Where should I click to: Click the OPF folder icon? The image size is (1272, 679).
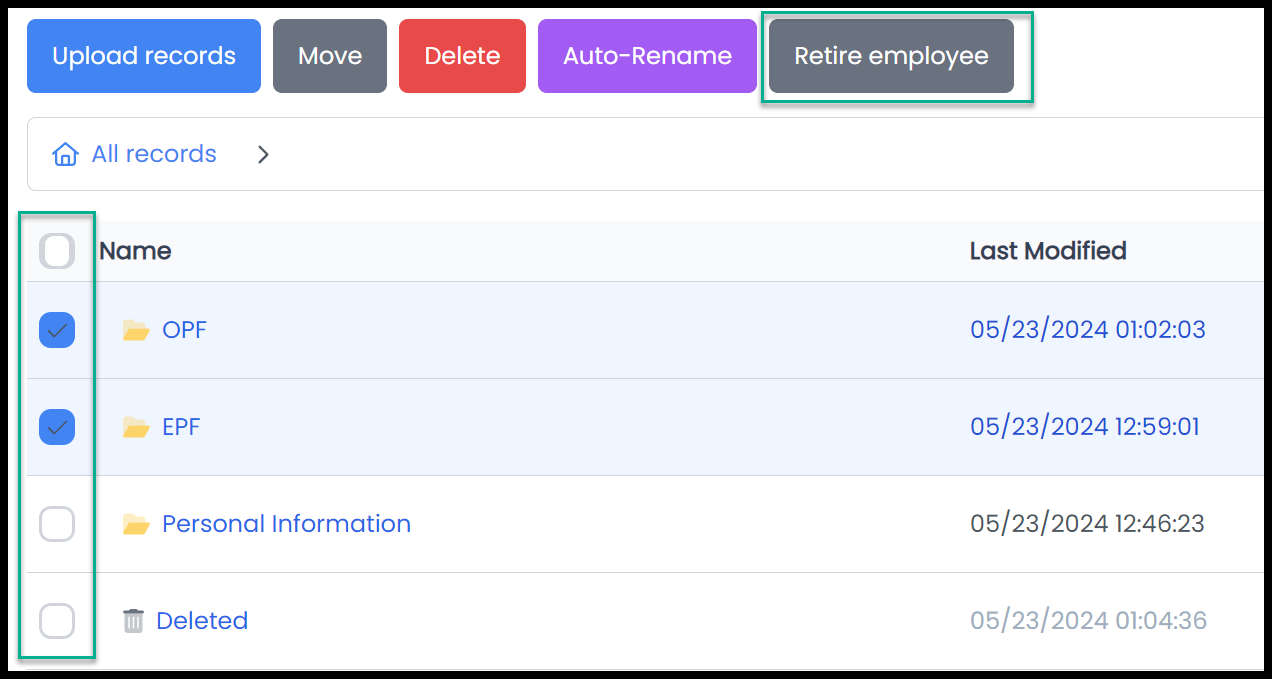(x=136, y=330)
